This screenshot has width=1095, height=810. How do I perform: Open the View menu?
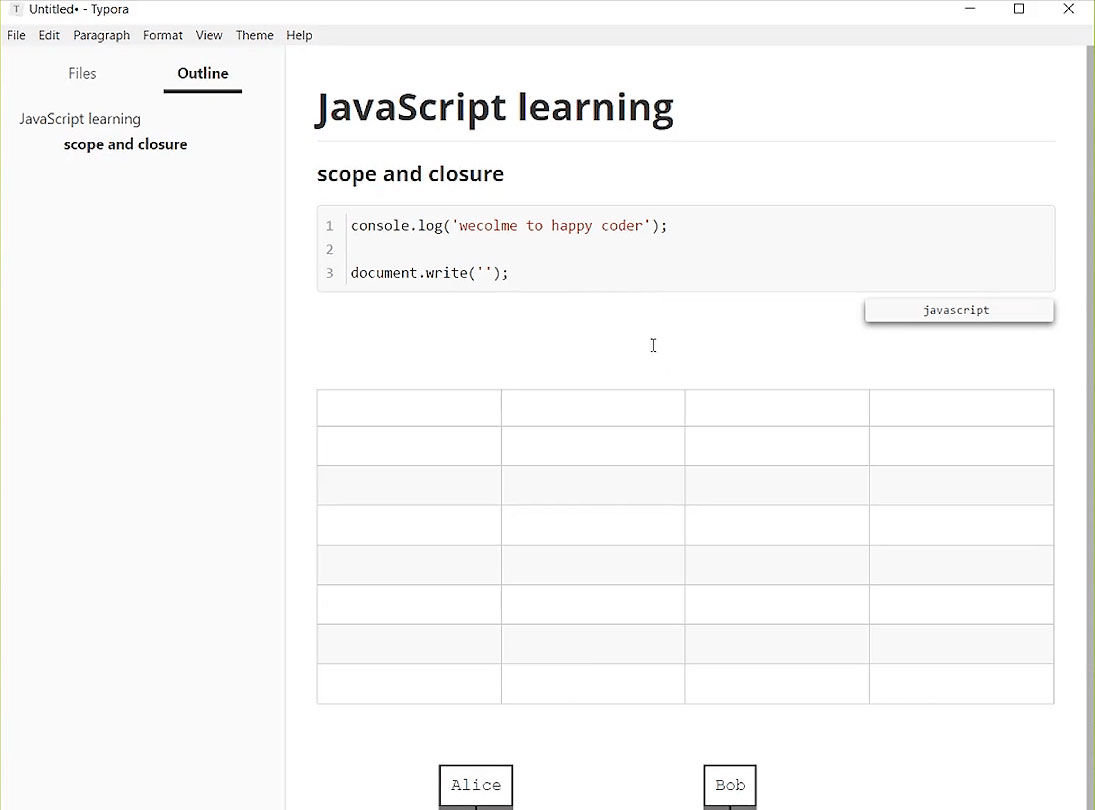click(209, 35)
